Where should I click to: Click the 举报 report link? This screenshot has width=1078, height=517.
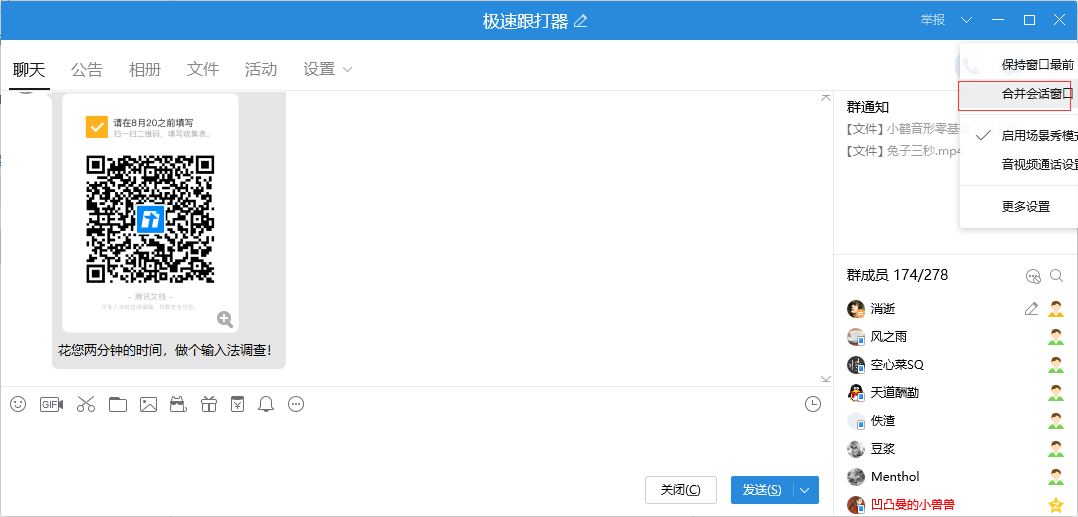pyautogui.click(x=933, y=20)
